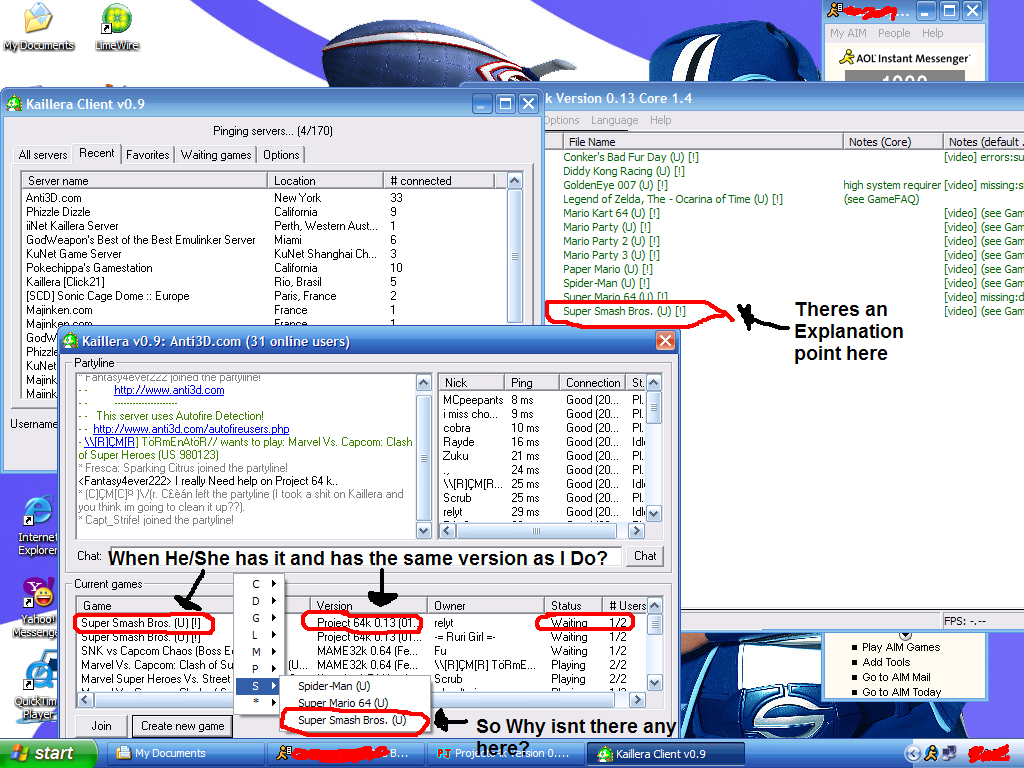Open the Internet Explorer desktop shortcut
The height and width of the screenshot is (768, 1024).
click(x=37, y=526)
